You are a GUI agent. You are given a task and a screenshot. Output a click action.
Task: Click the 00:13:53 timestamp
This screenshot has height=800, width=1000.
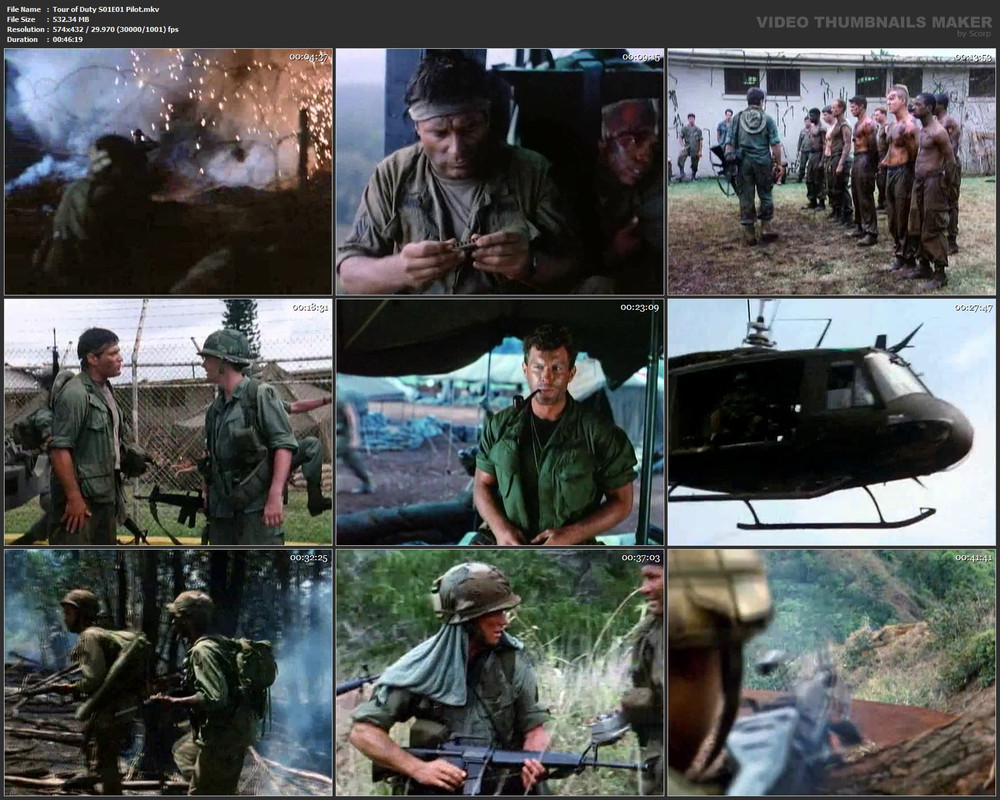tap(973, 57)
